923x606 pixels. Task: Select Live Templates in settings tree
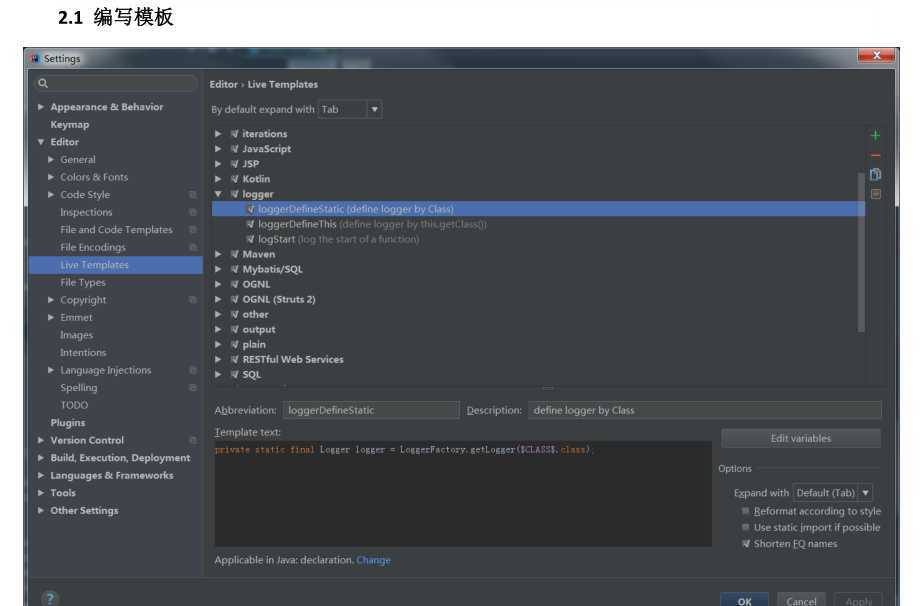coord(116,265)
